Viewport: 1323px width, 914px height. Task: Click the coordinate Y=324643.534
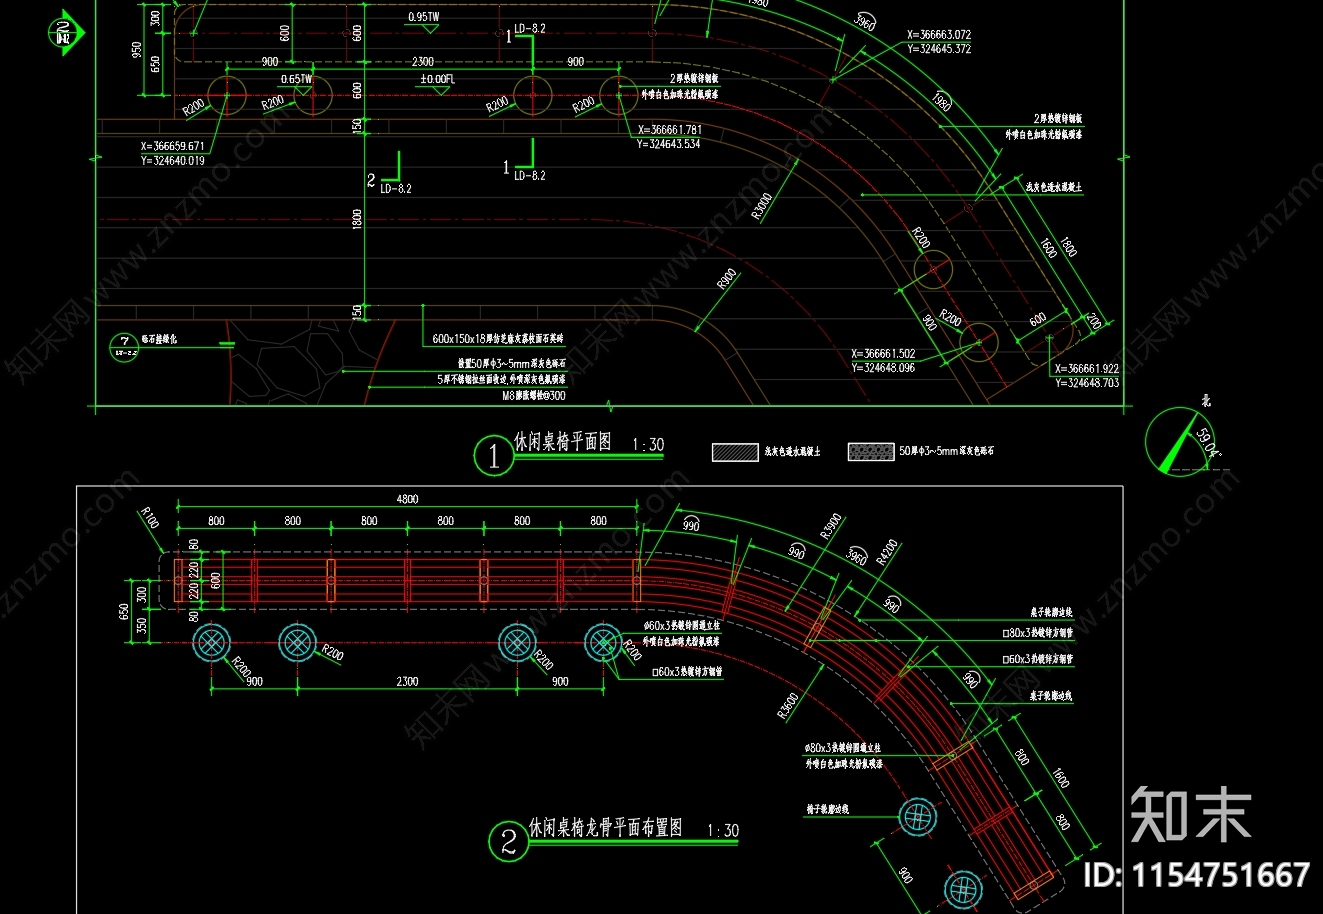[x=669, y=144]
